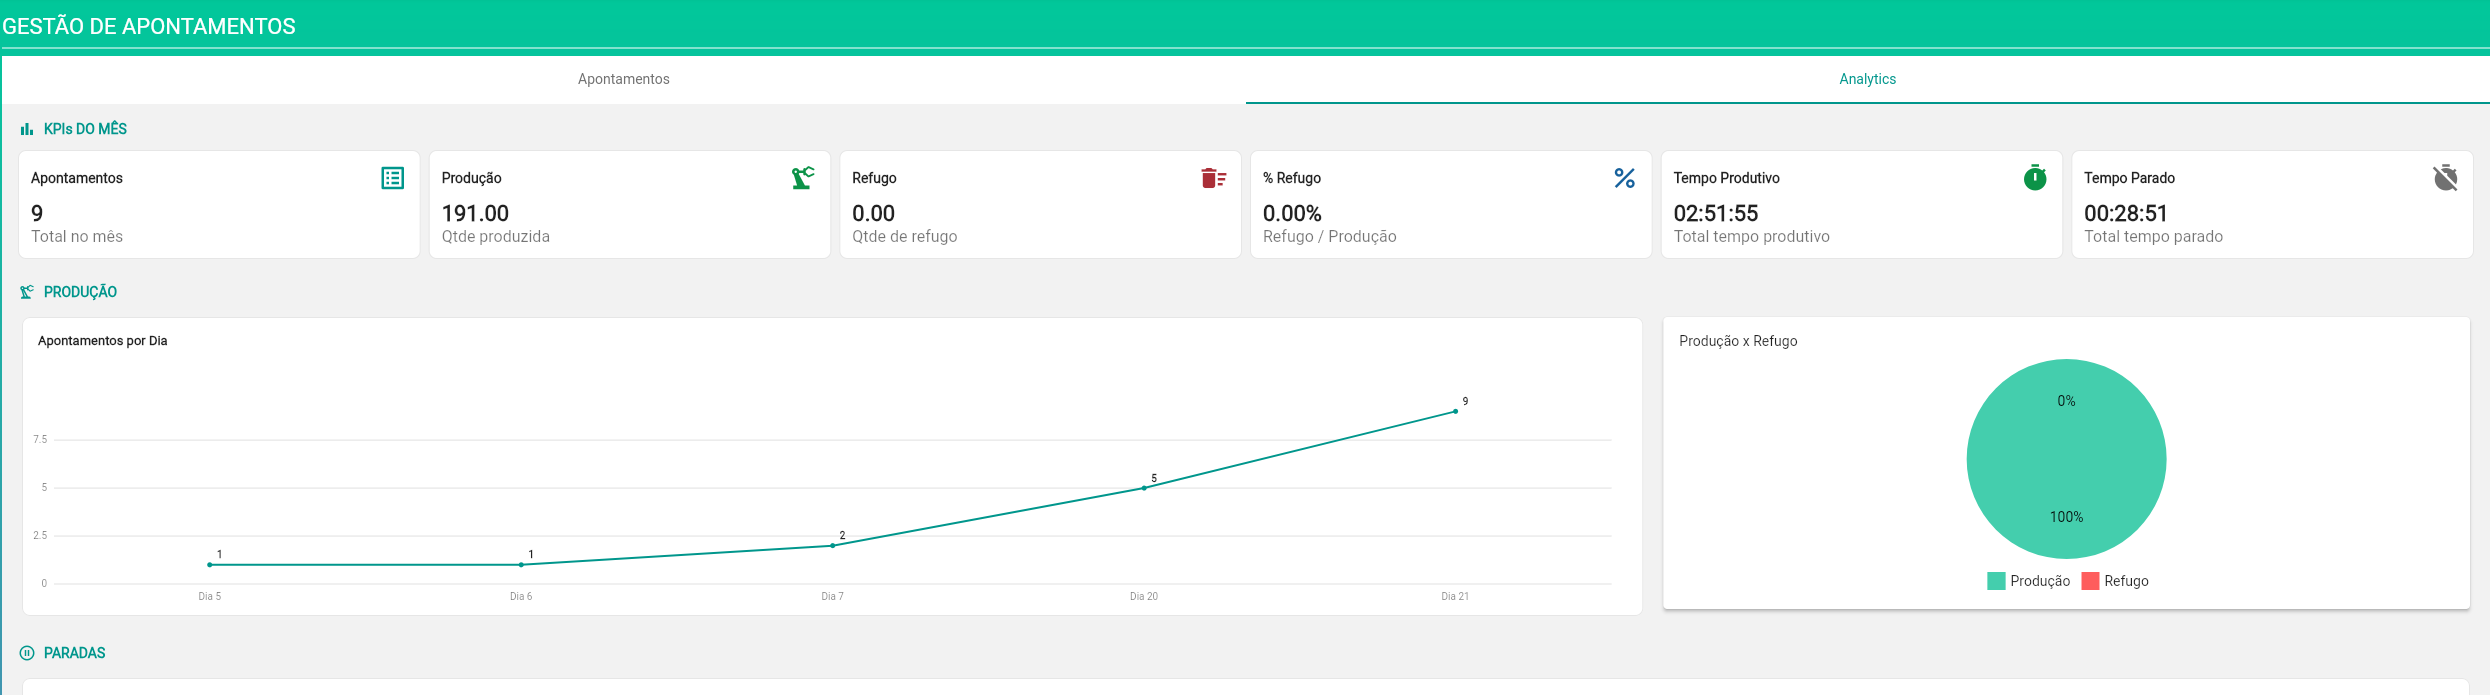The width and height of the screenshot is (2490, 695).
Task: Click the 100% label in pie chart
Action: click(2066, 517)
